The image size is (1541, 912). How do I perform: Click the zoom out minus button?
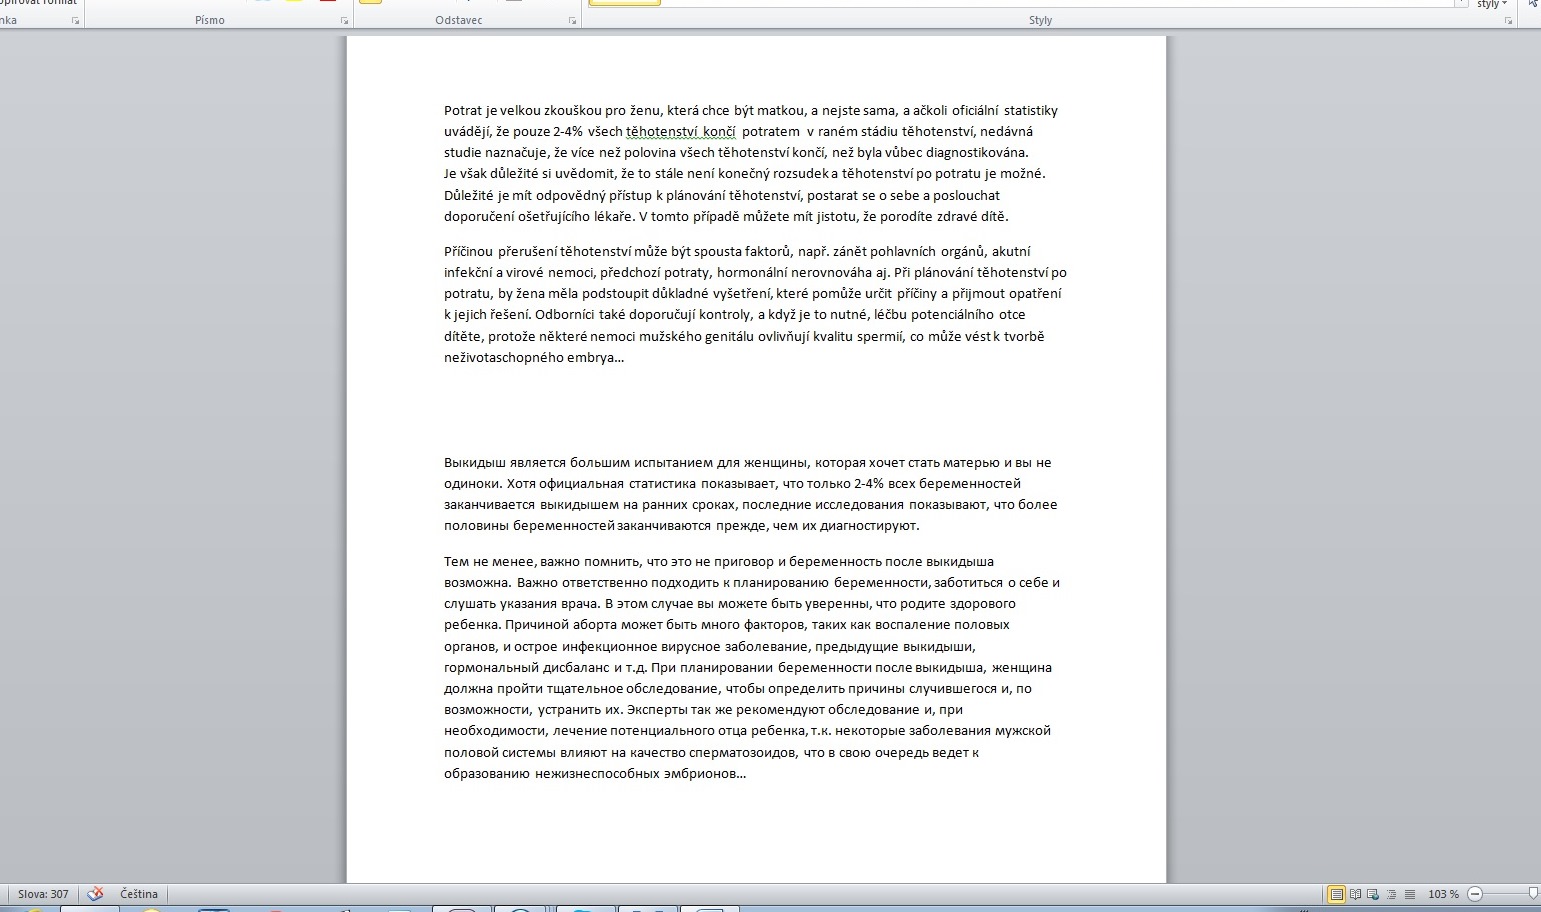(x=1475, y=894)
